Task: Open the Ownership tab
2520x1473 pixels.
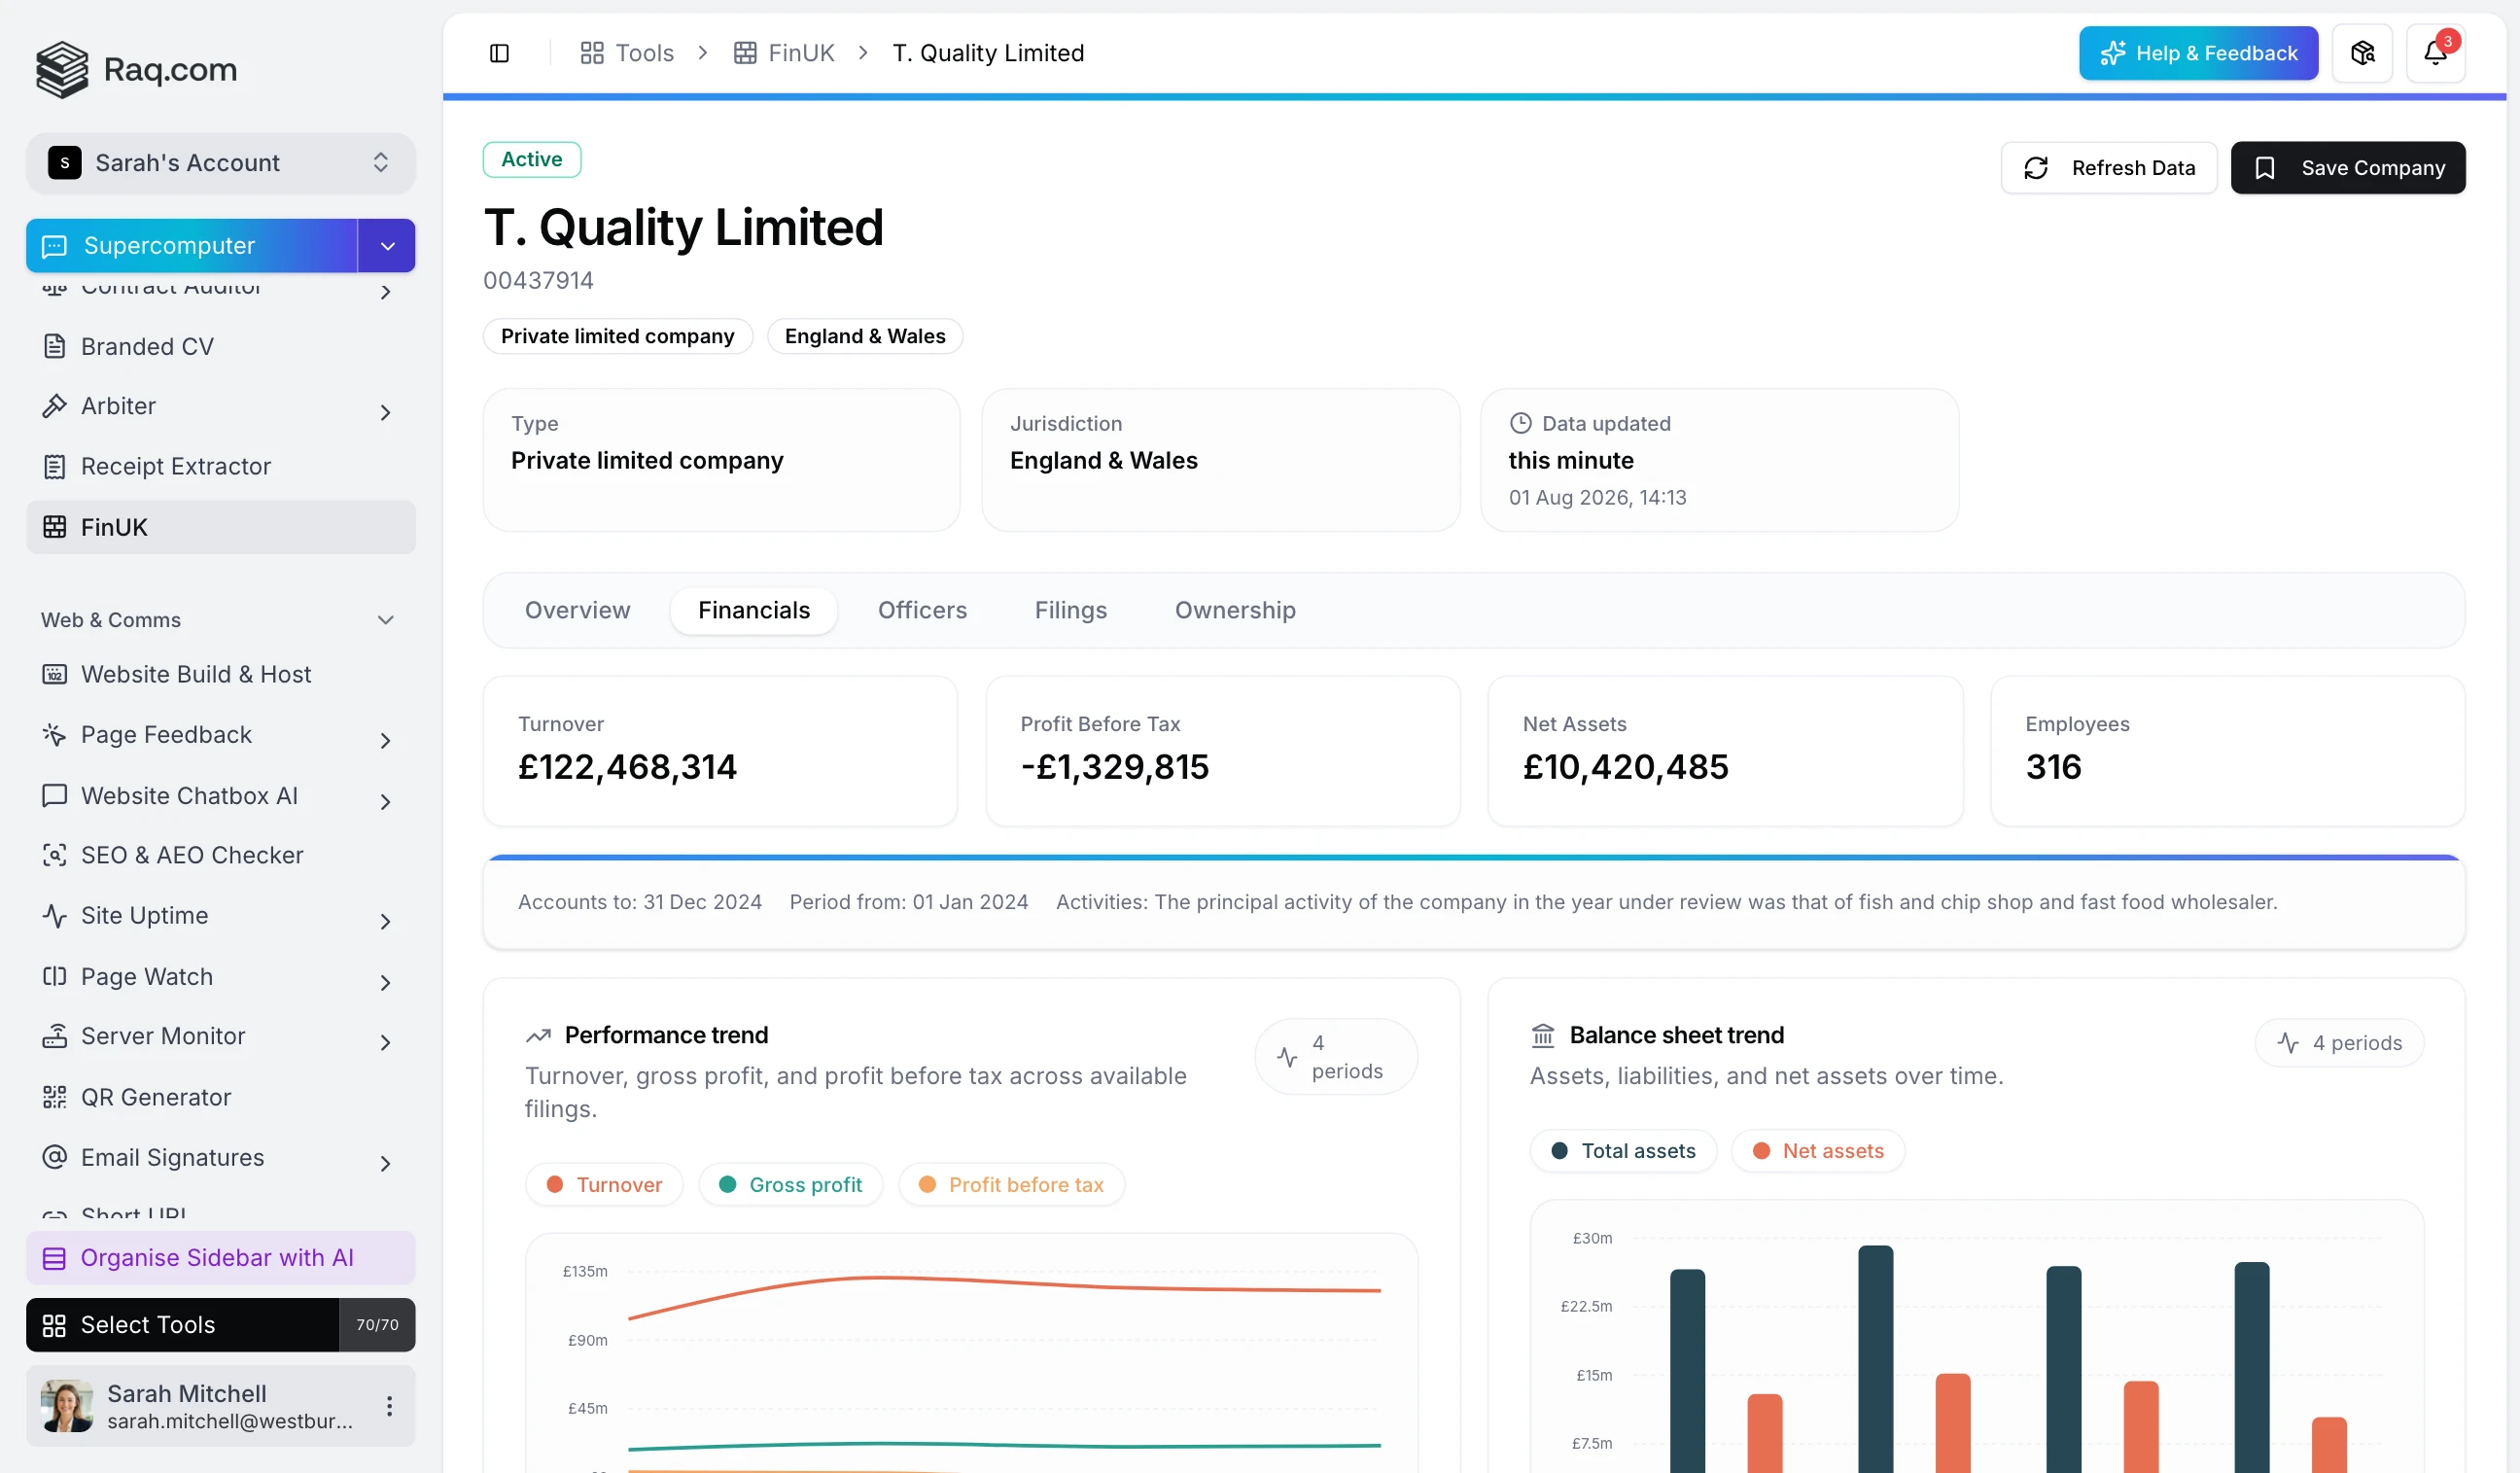Action: click(x=1235, y=610)
